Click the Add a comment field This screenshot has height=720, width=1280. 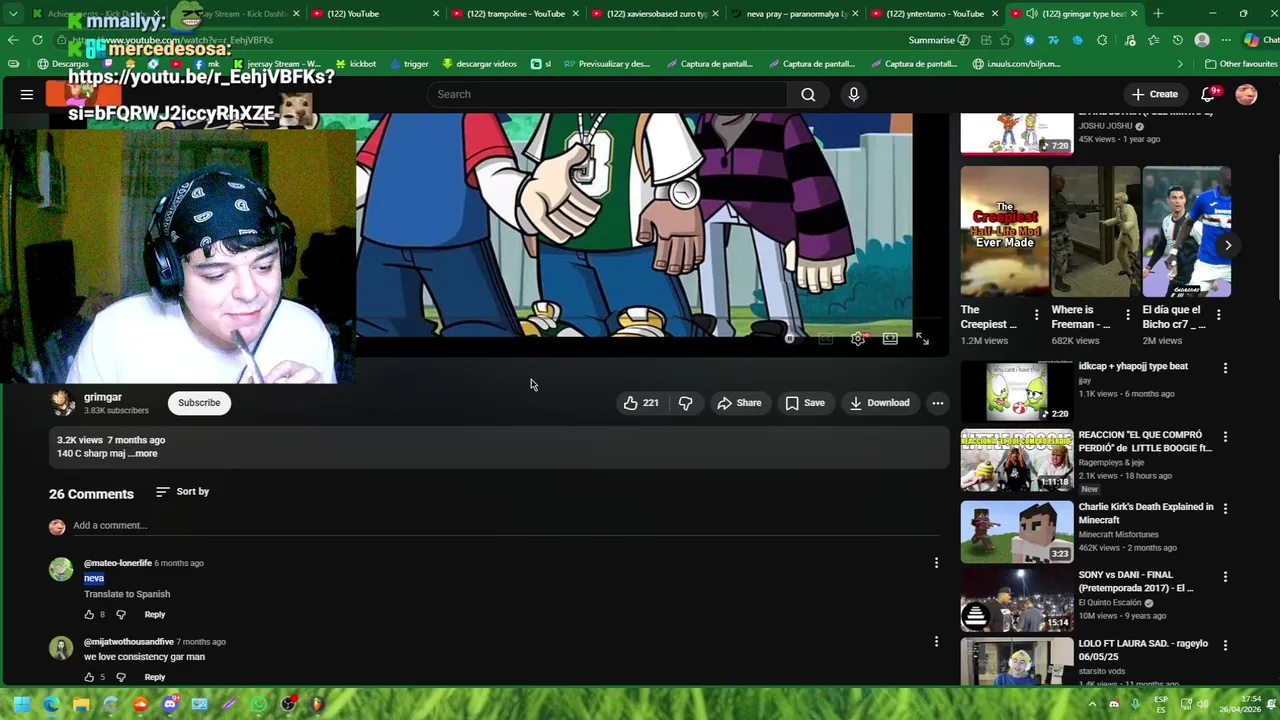(x=505, y=526)
